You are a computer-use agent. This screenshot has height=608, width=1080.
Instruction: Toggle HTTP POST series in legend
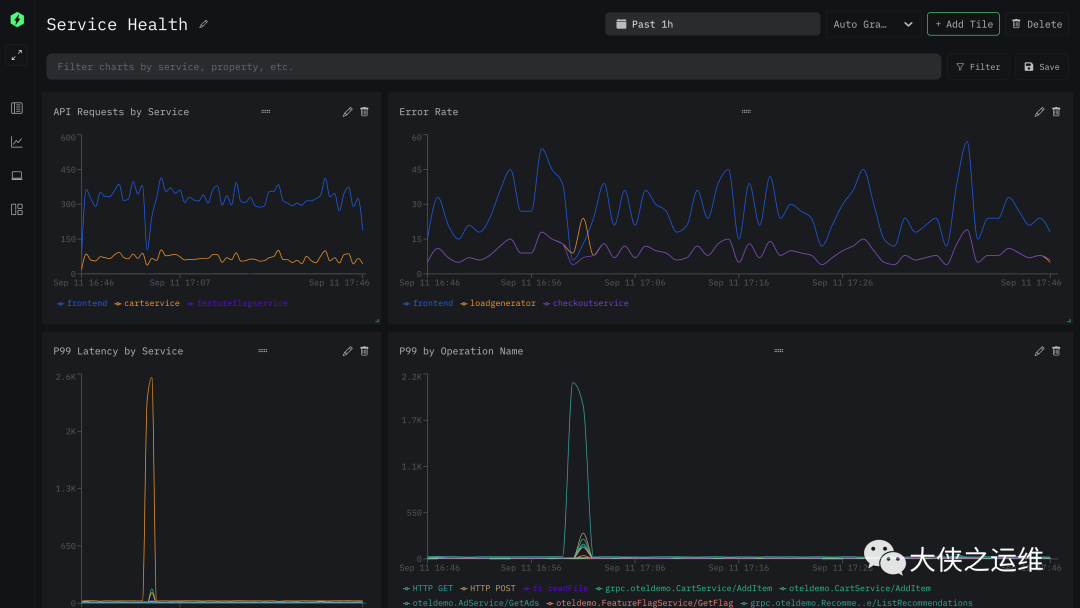pos(488,588)
